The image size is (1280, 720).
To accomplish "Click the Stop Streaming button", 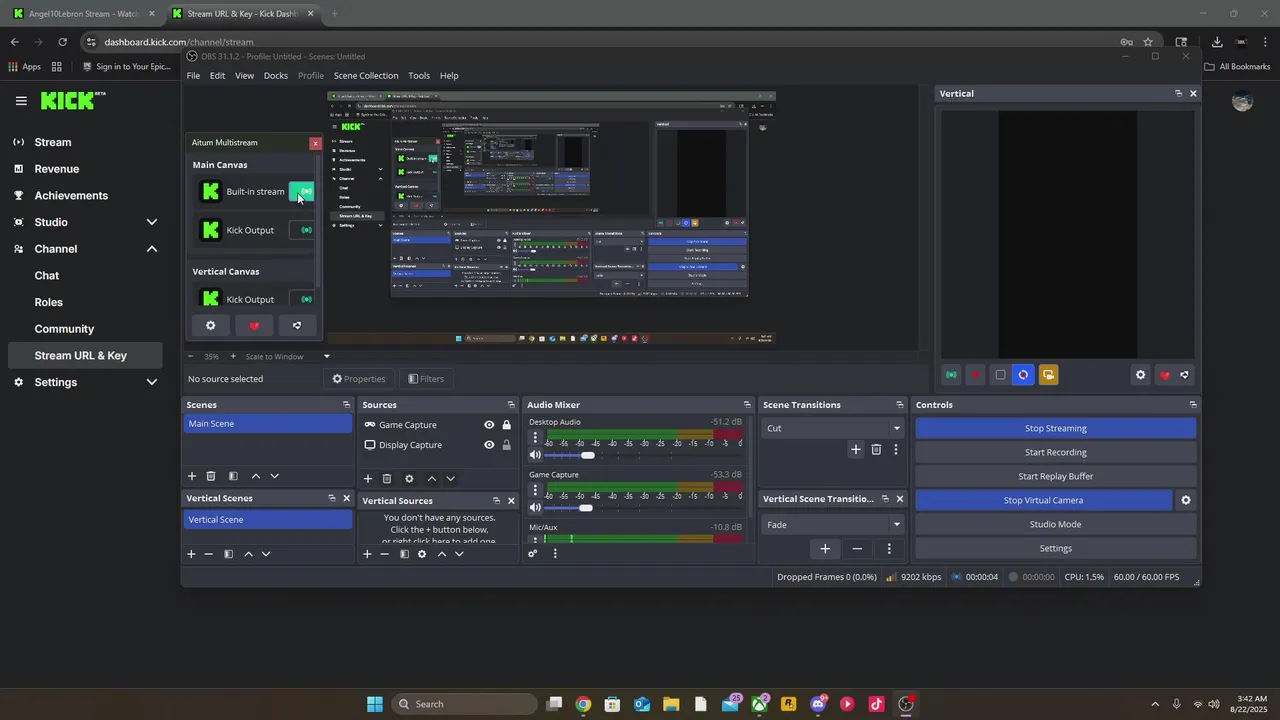I will tap(1055, 428).
